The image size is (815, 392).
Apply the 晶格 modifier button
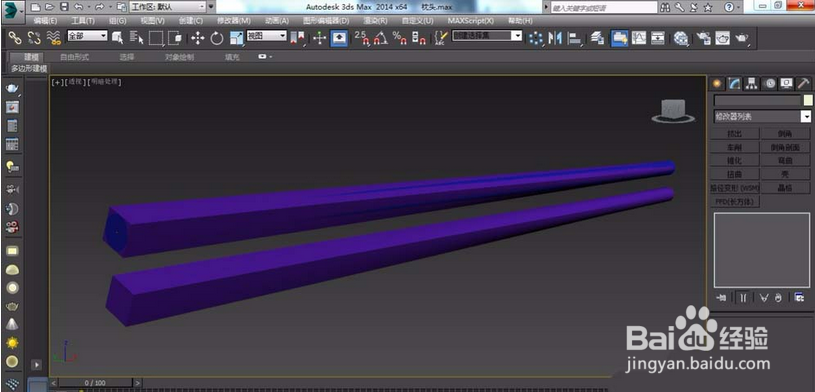785,188
